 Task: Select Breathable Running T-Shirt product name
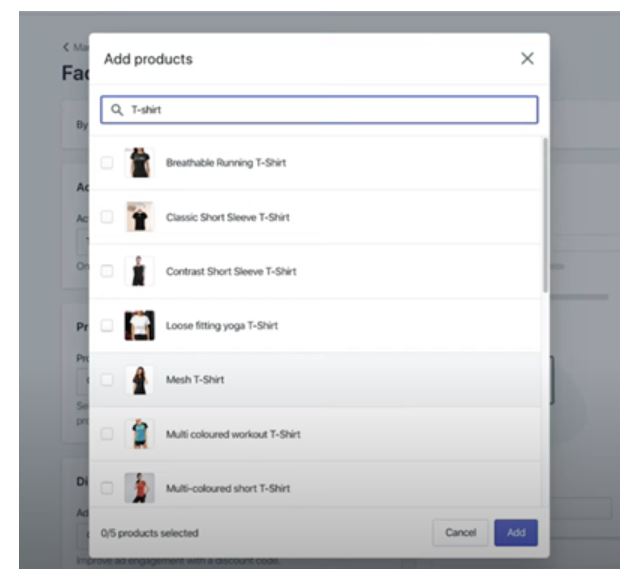click(226, 163)
